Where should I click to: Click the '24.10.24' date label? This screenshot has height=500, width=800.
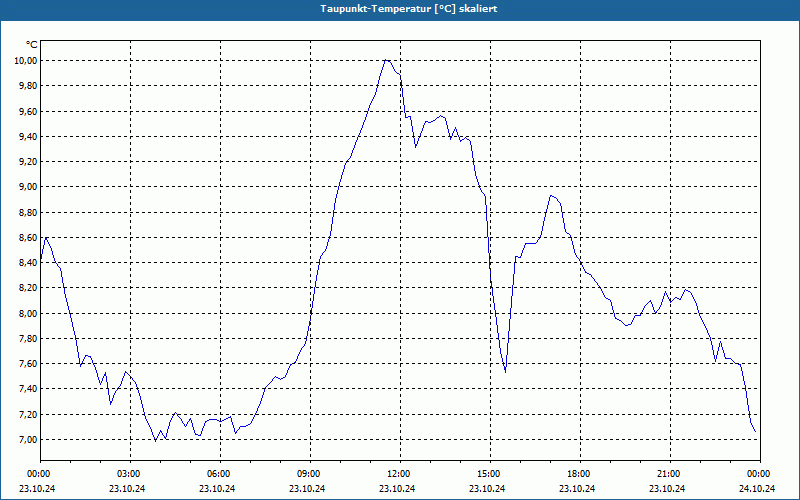757,488
